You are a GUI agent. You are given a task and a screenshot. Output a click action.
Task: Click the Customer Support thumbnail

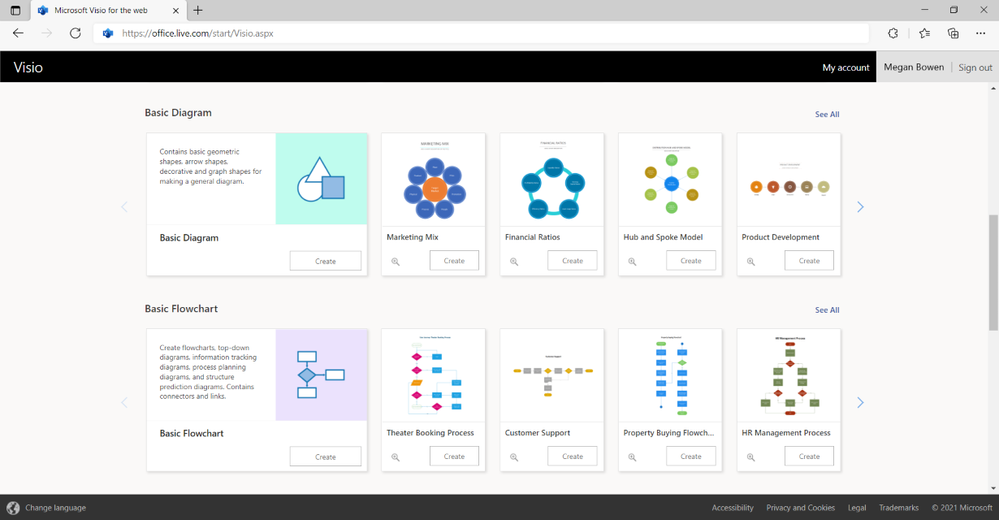click(x=552, y=375)
